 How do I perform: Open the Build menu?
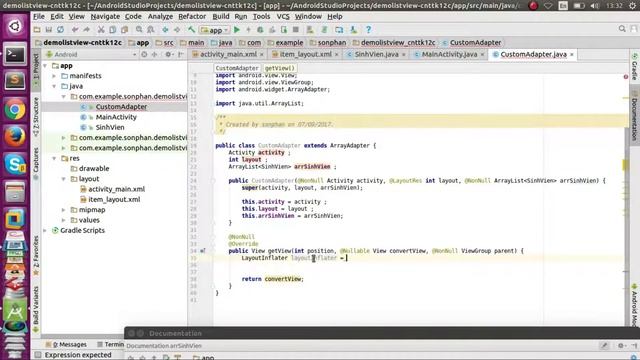point(221,17)
